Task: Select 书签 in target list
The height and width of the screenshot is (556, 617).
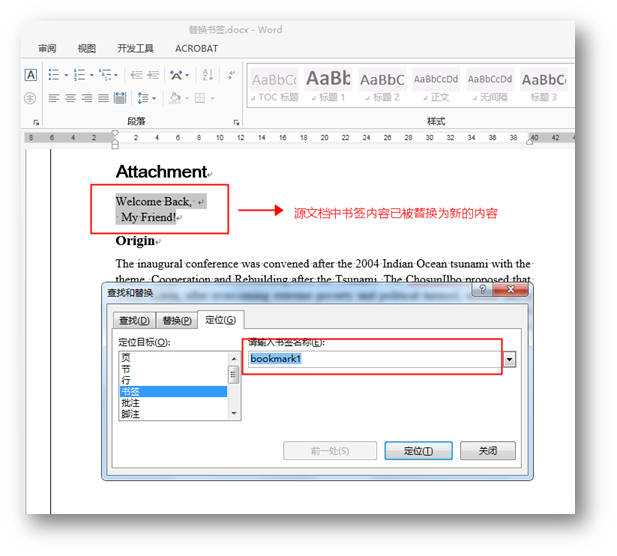Action: point(173,392)
